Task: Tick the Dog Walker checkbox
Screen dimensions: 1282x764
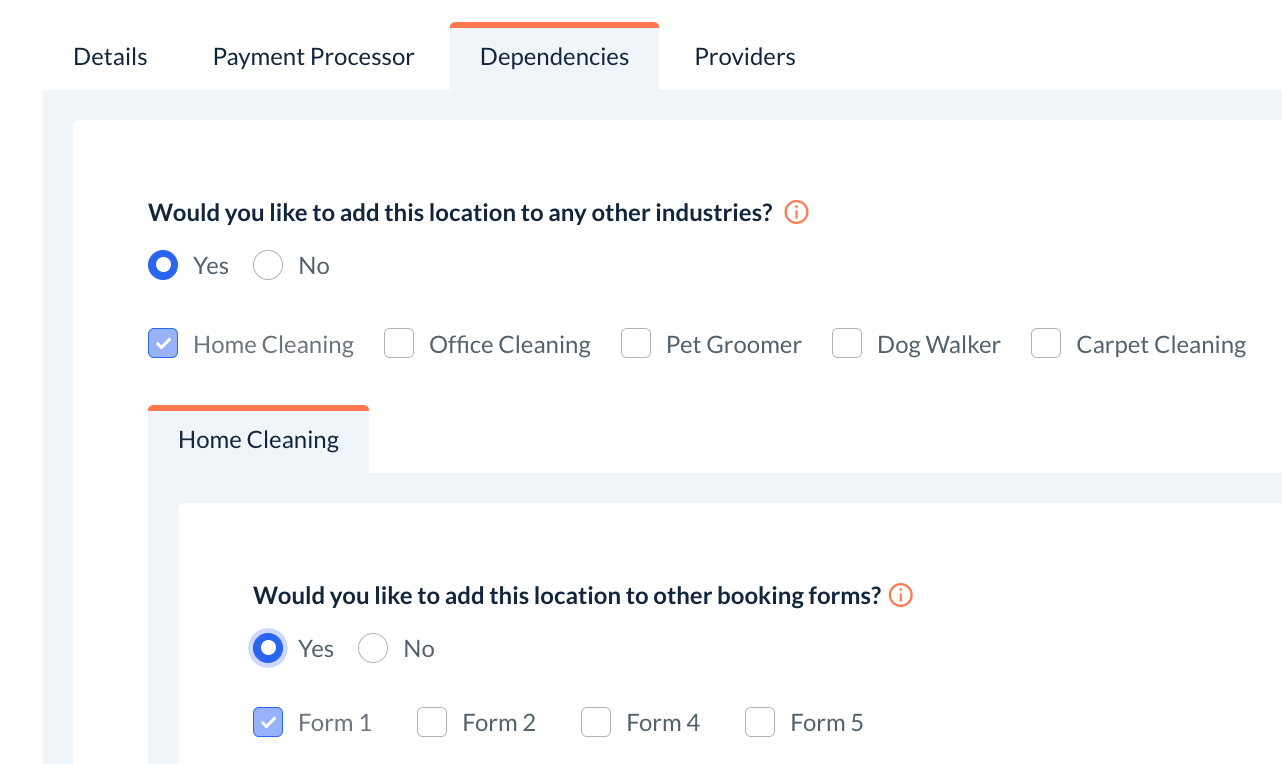Action: click(x=847, y=345)
